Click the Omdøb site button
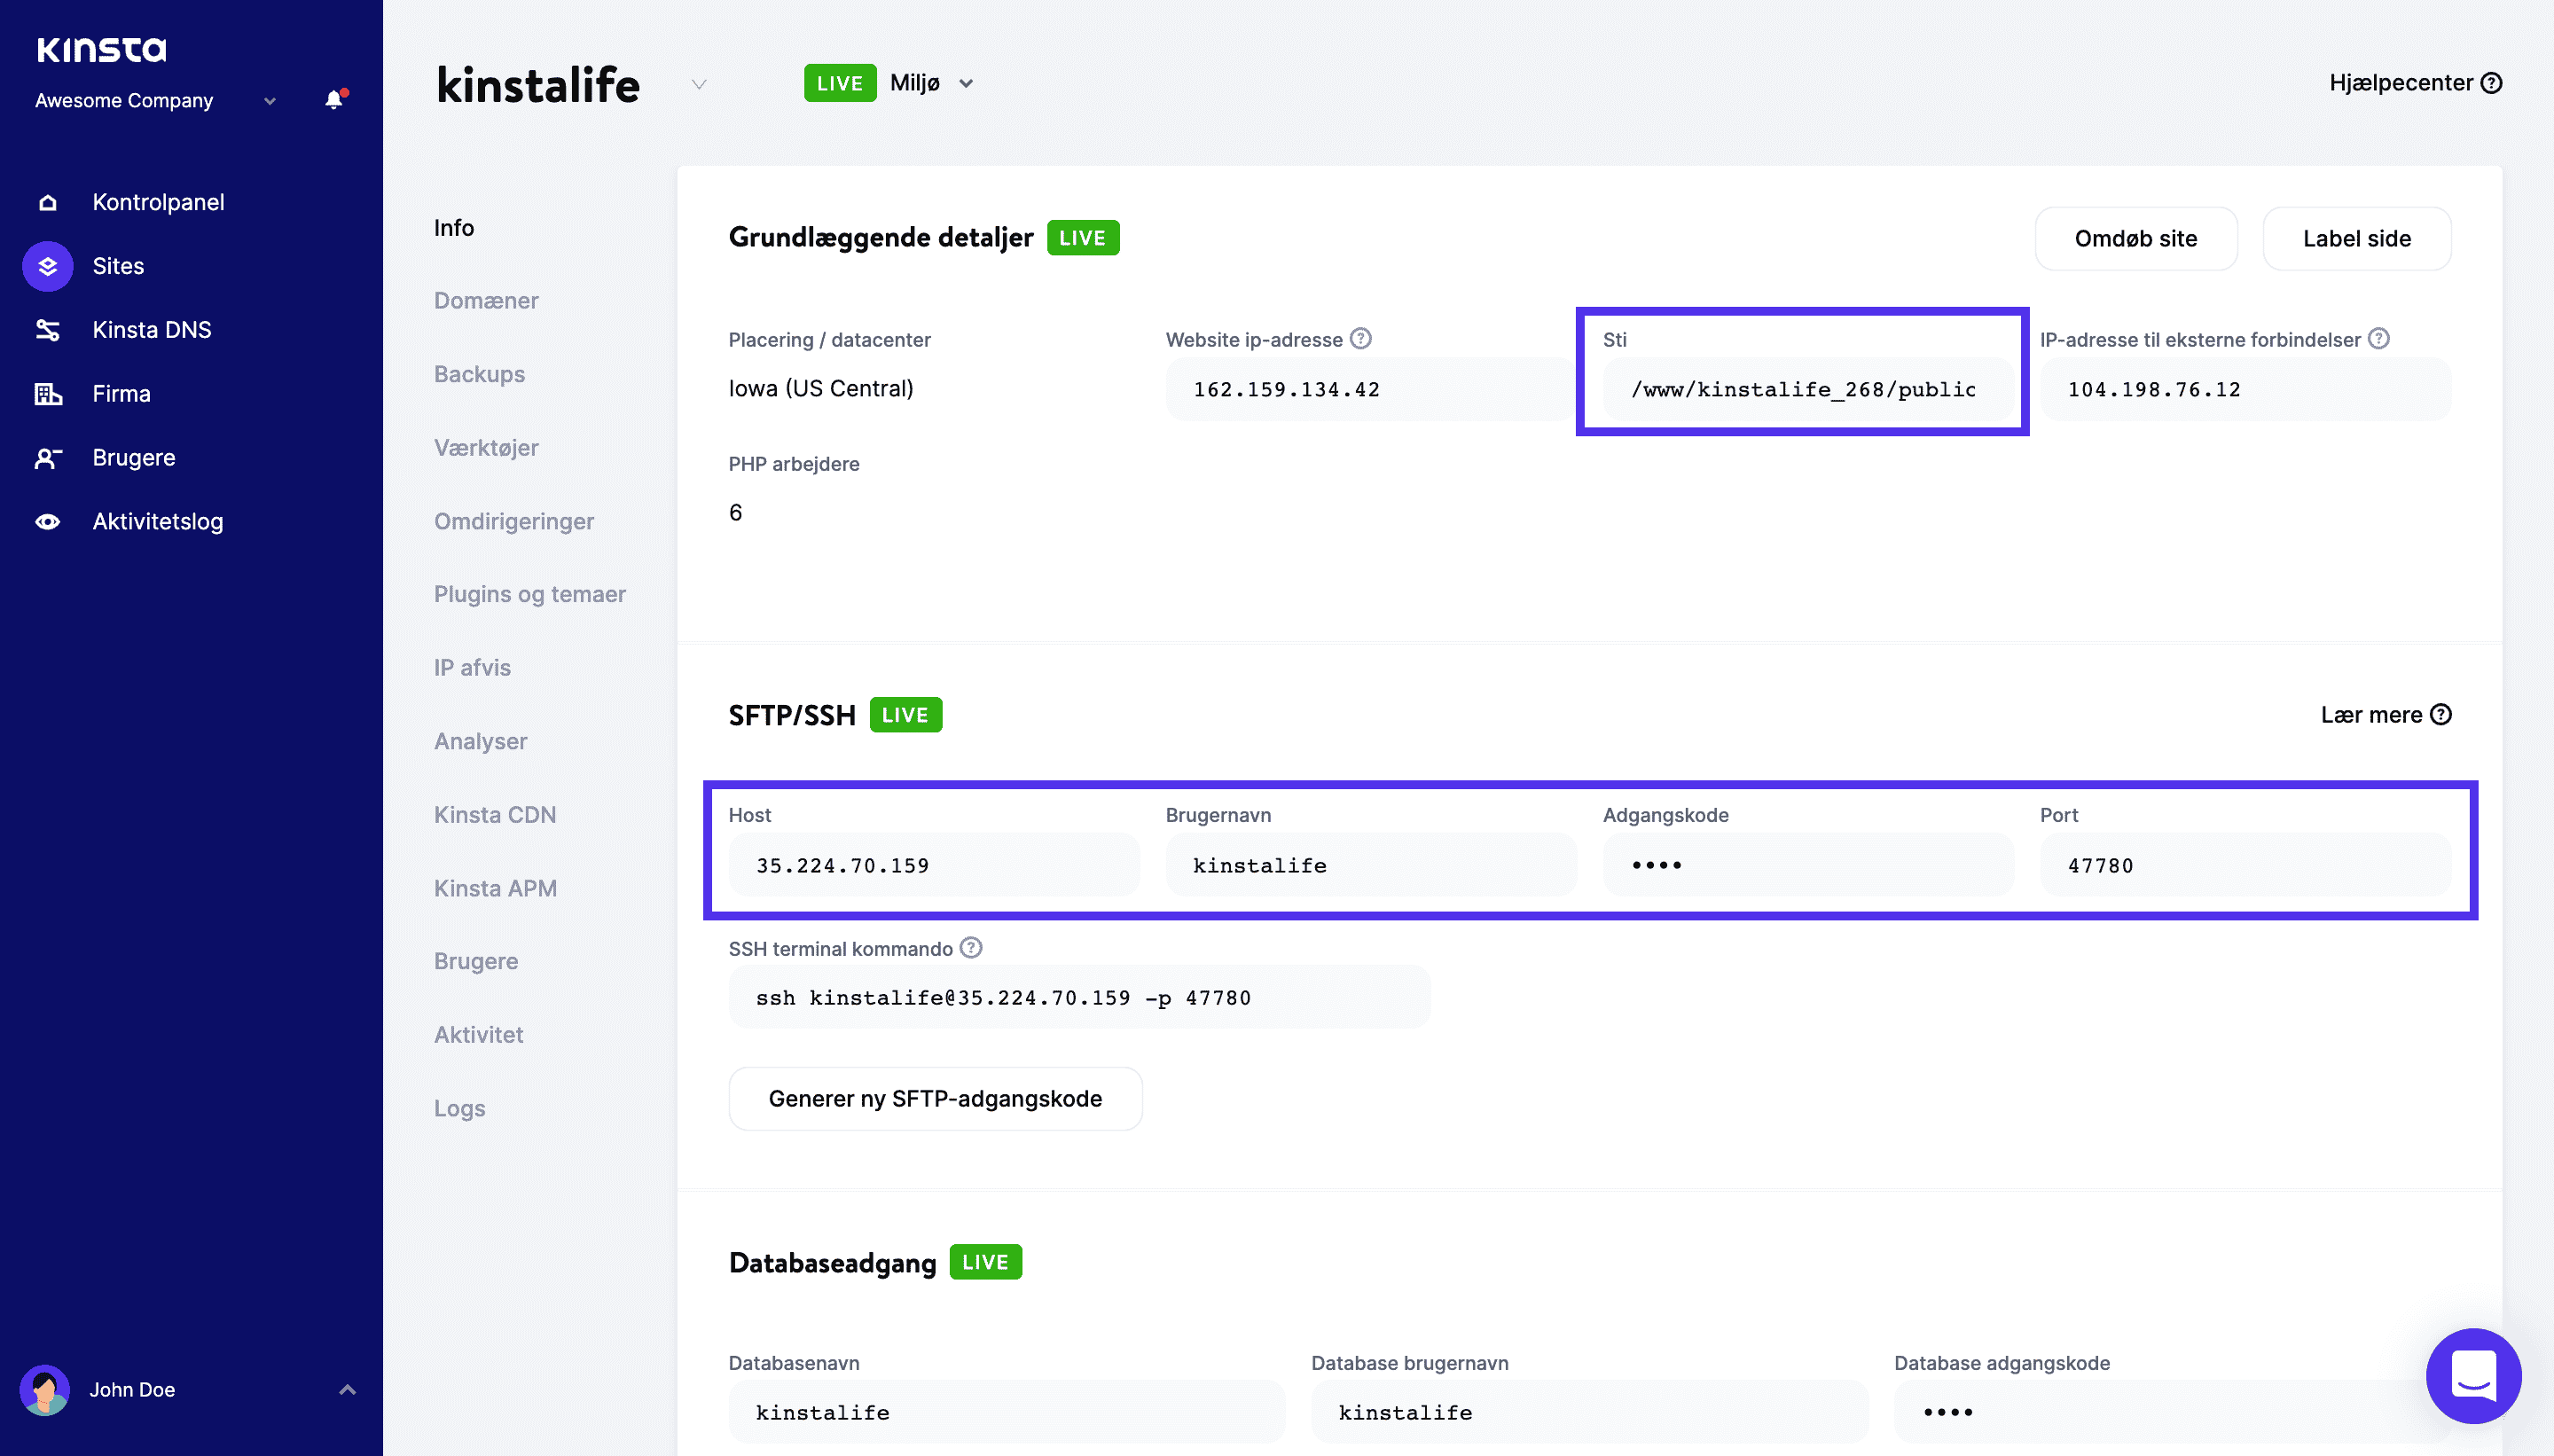Screen dimensions: 2554x1456 [x=2136, y=238]
